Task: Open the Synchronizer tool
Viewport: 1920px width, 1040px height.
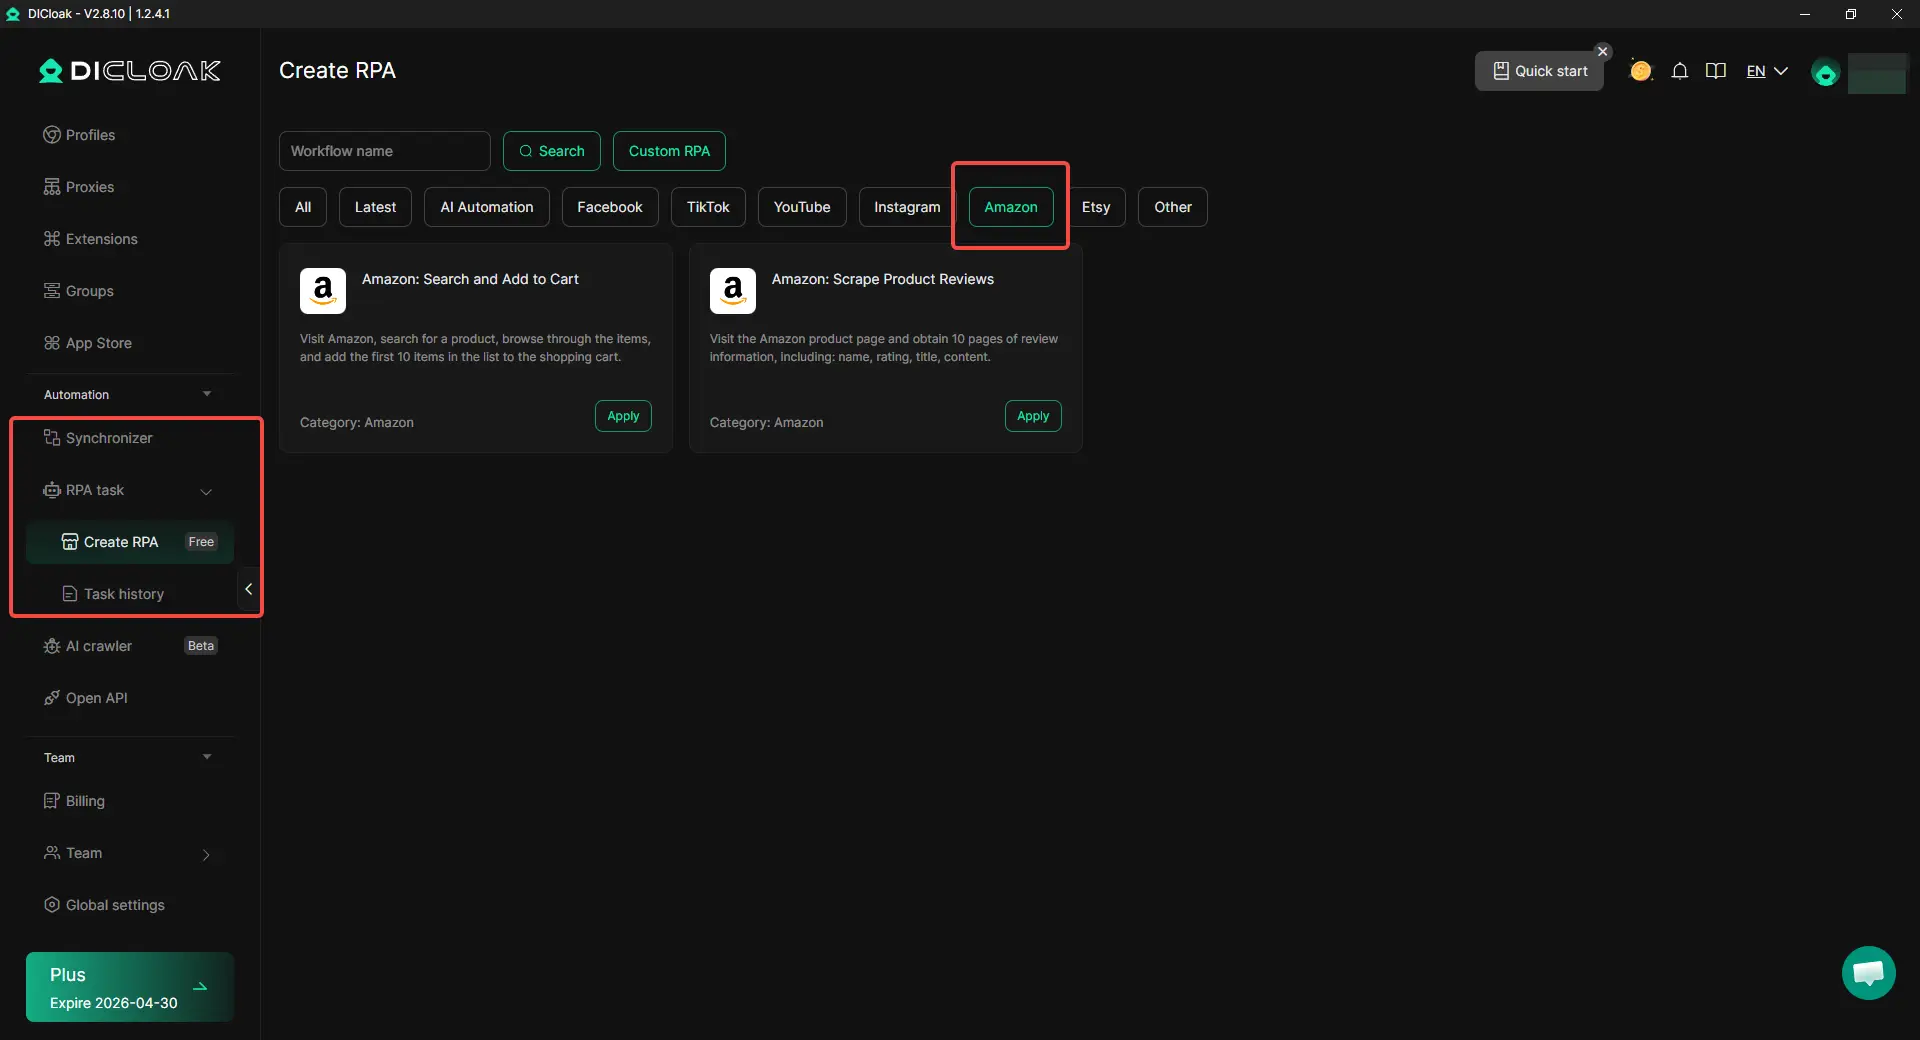Action: 109,438
